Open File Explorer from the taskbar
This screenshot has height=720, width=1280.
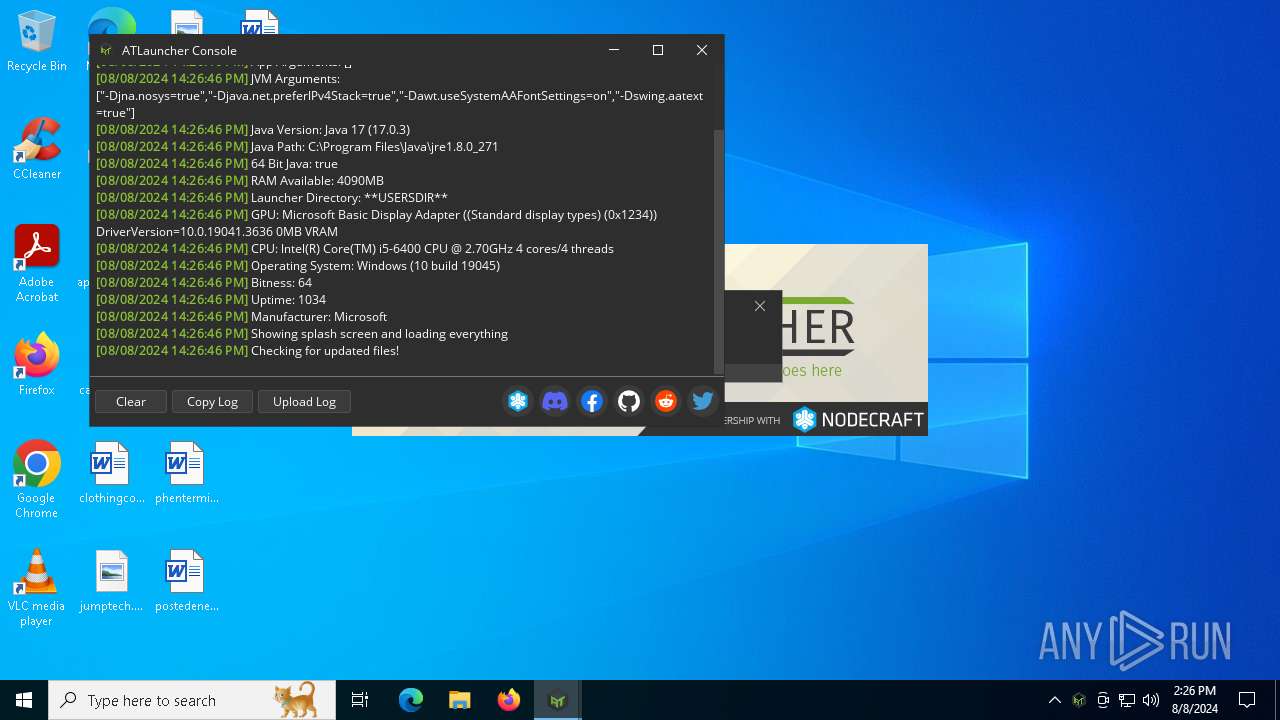(459, 700)
